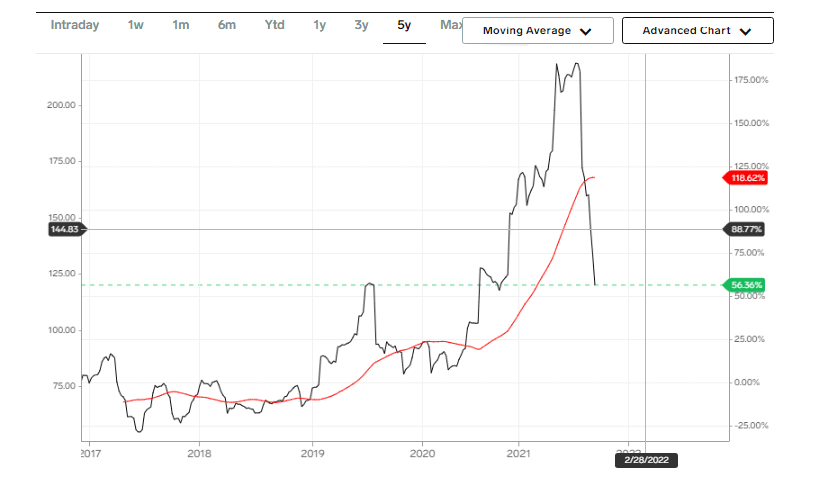Expand the Advanced Chart dropdown

point(697,31)
